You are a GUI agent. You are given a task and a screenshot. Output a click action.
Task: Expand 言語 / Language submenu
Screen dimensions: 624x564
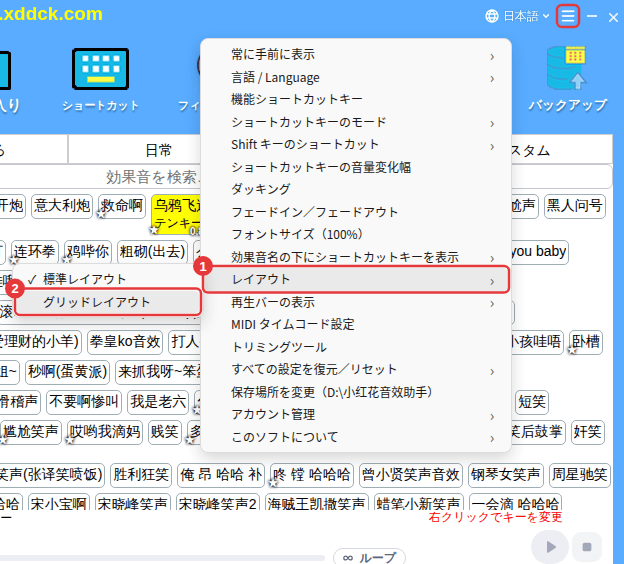click(x=356, y=78)
